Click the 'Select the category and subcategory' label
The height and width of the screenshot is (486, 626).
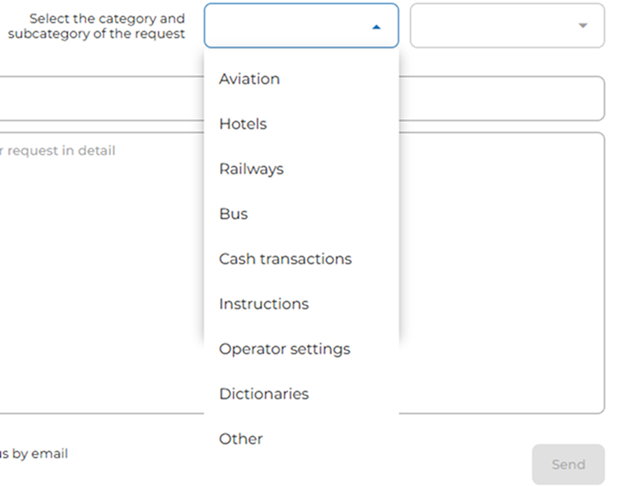click(98, 26)
